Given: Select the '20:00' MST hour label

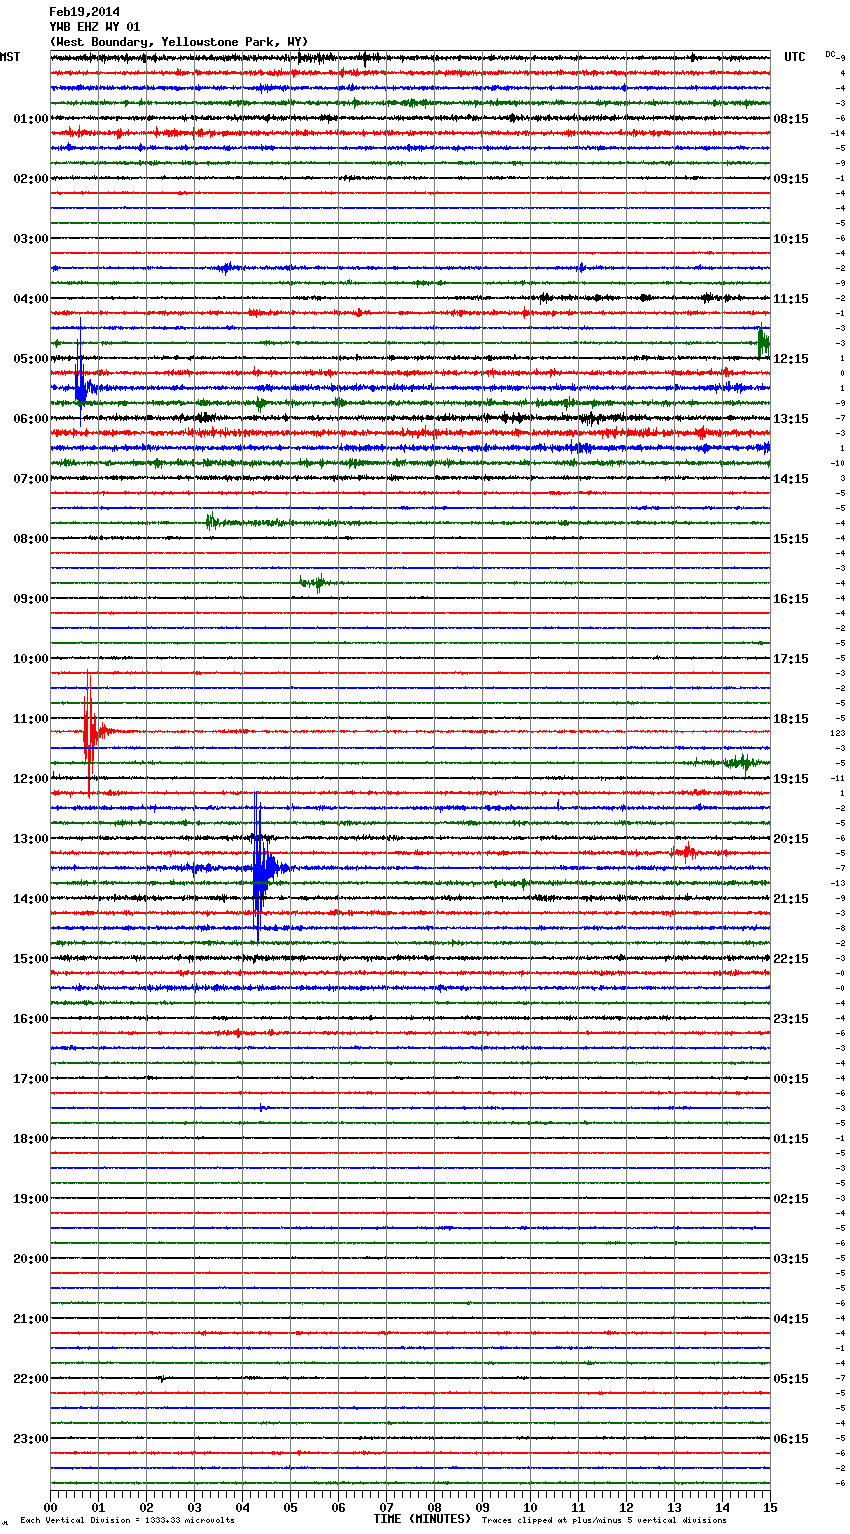Looking at the screenshot, I should tap(31, 1259).
